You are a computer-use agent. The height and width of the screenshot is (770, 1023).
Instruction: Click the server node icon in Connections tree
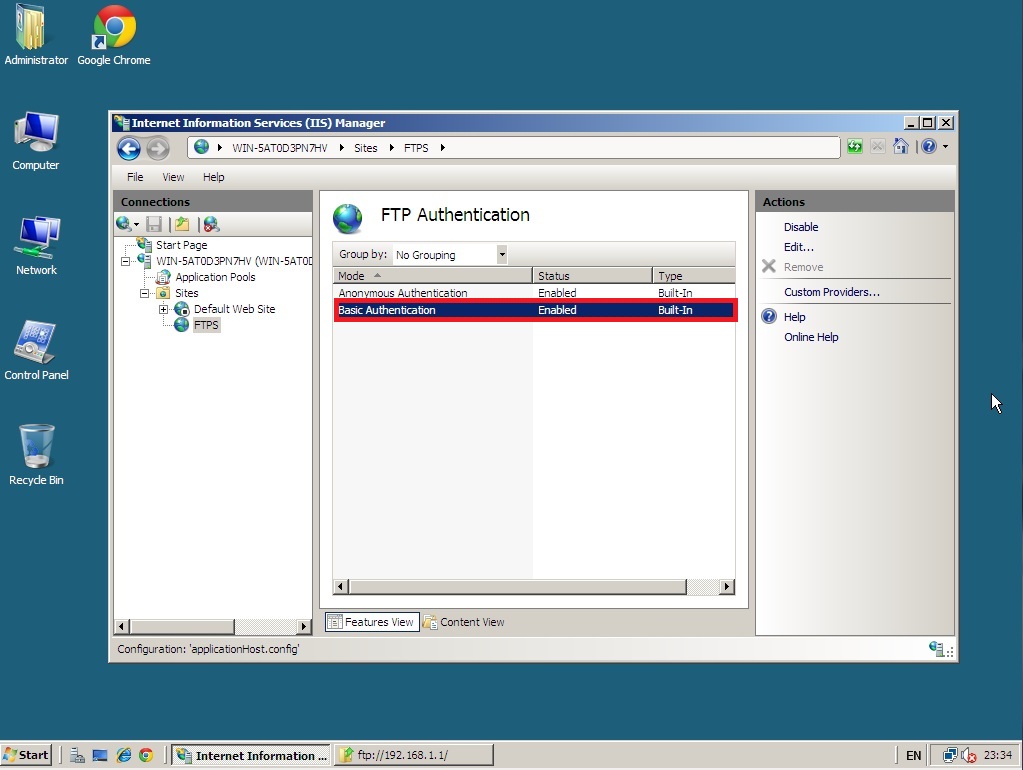point(144,260)
